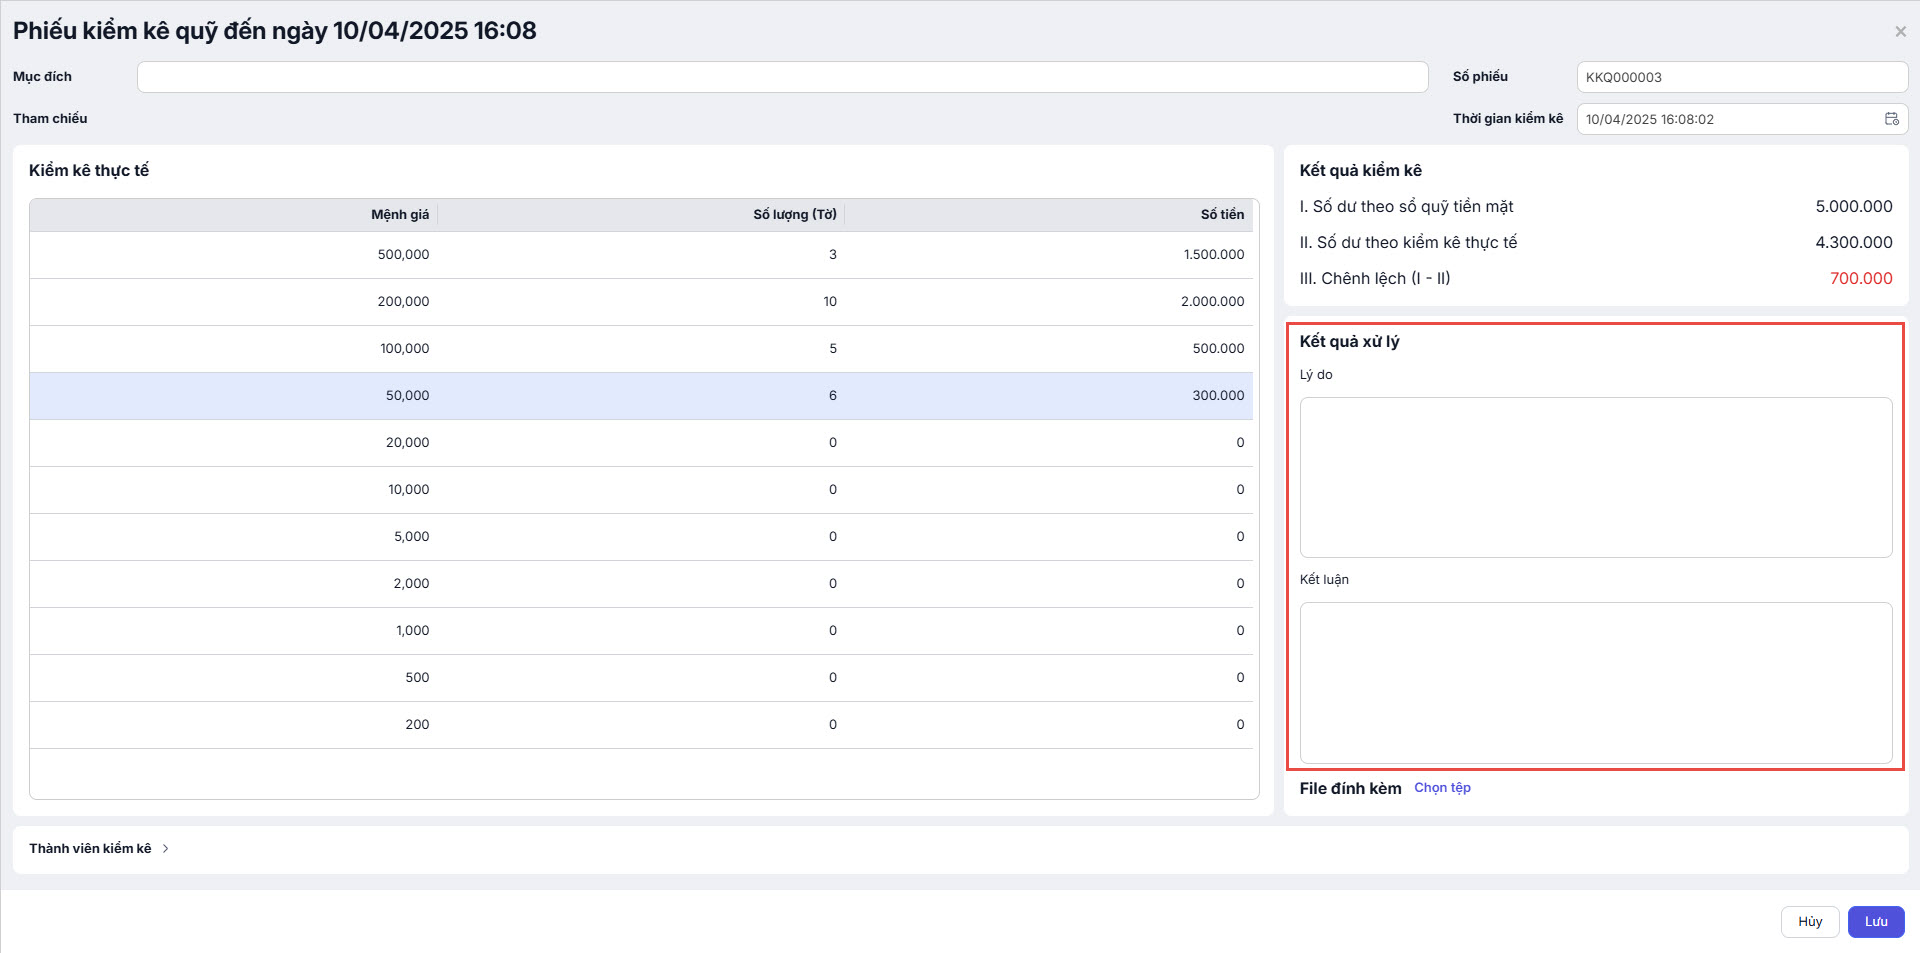This screenshot has width=1920, height=953.
Task: Click the Lưu button
Action: click(1875, 922)
